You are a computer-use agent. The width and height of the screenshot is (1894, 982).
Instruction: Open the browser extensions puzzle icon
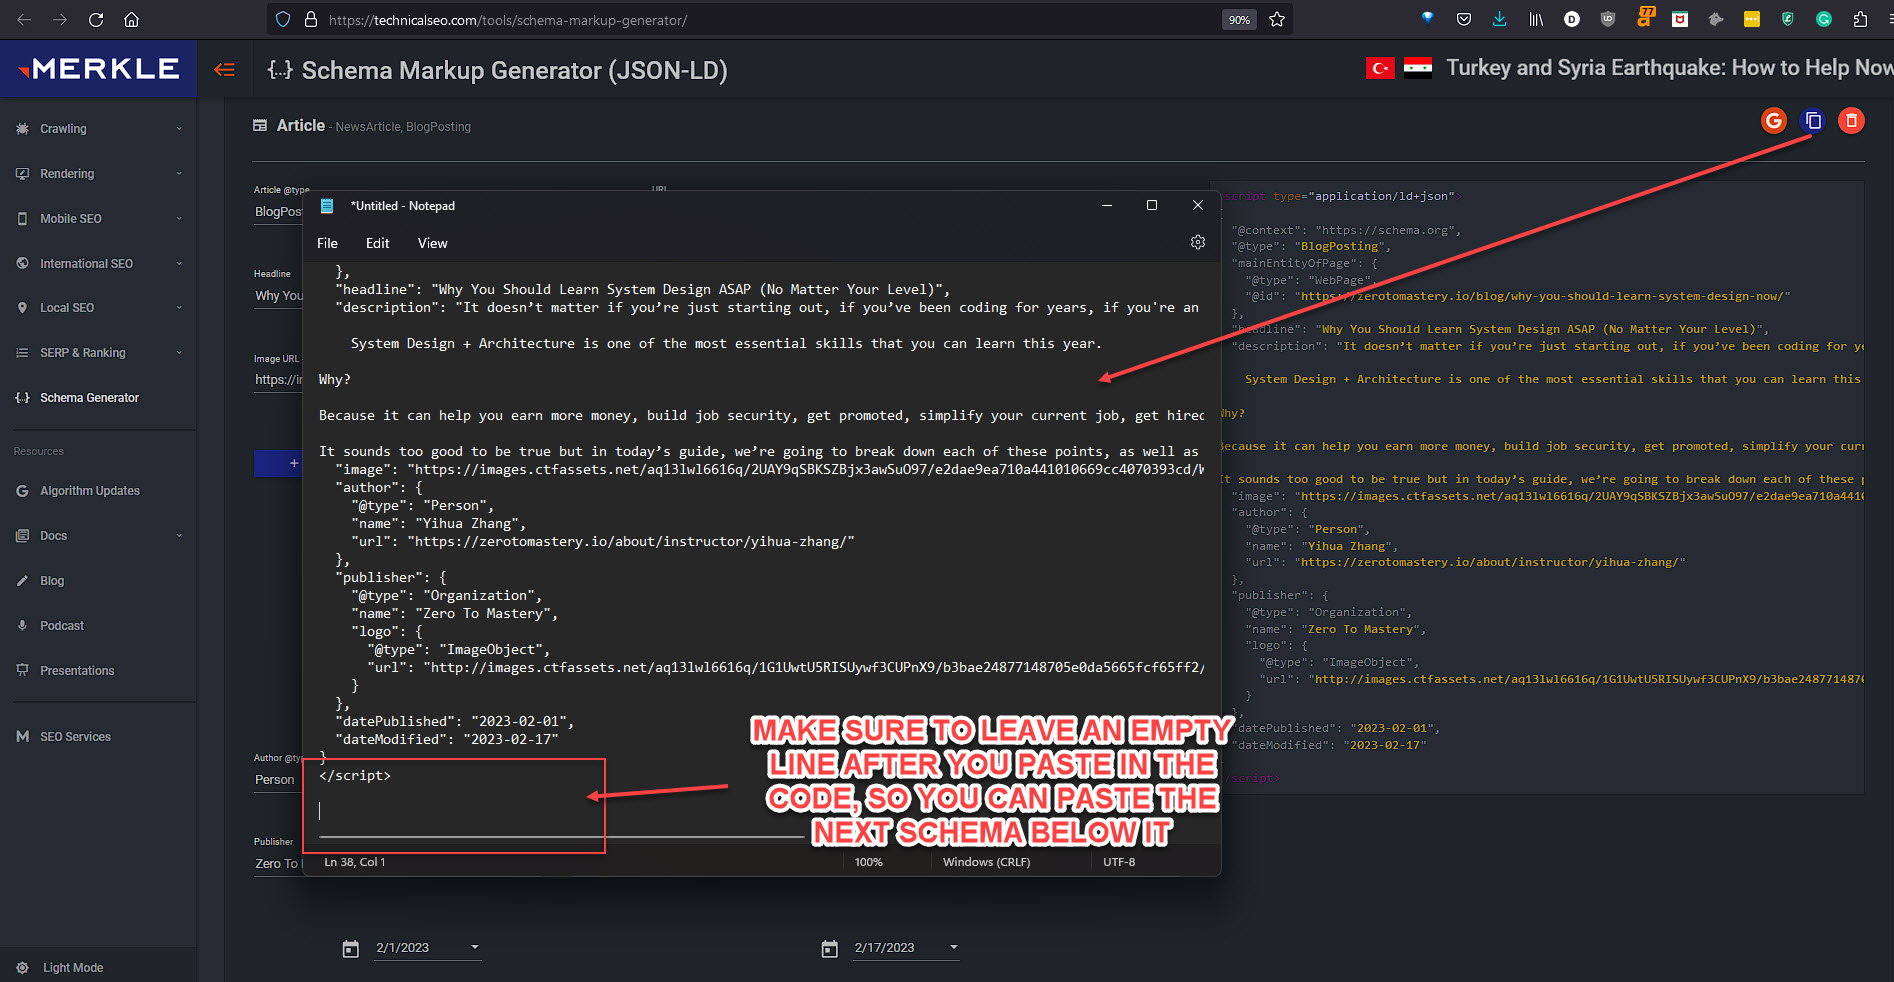1860,19
